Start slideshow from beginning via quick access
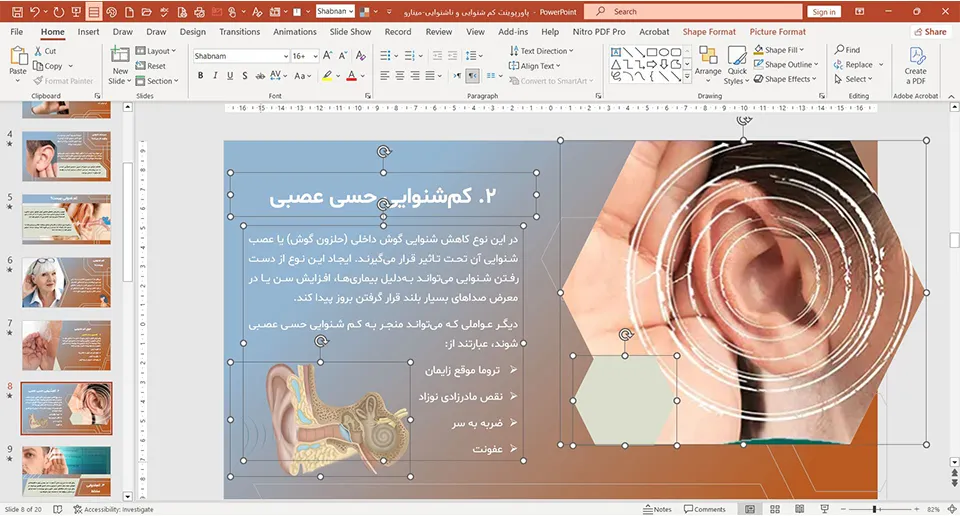Viewport: 960px width, 516px height. [x=76, y=12]
